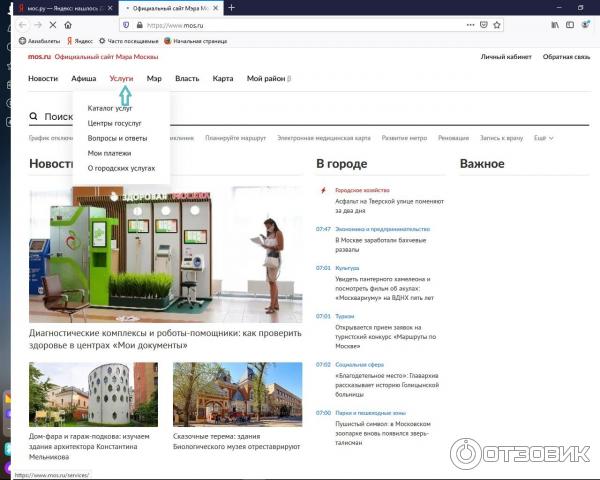Click the browser home icon
Image resolution: width=600 pixels, height=480 pixels.
point(68,24)
